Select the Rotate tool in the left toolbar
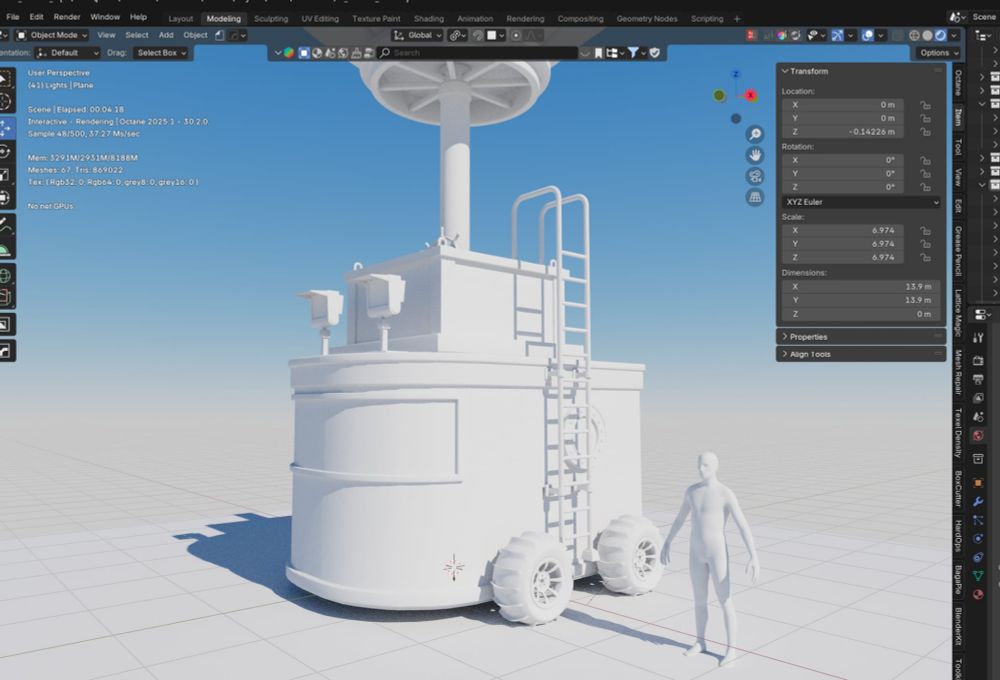The image size is (1000, 680). pos(5,152)
